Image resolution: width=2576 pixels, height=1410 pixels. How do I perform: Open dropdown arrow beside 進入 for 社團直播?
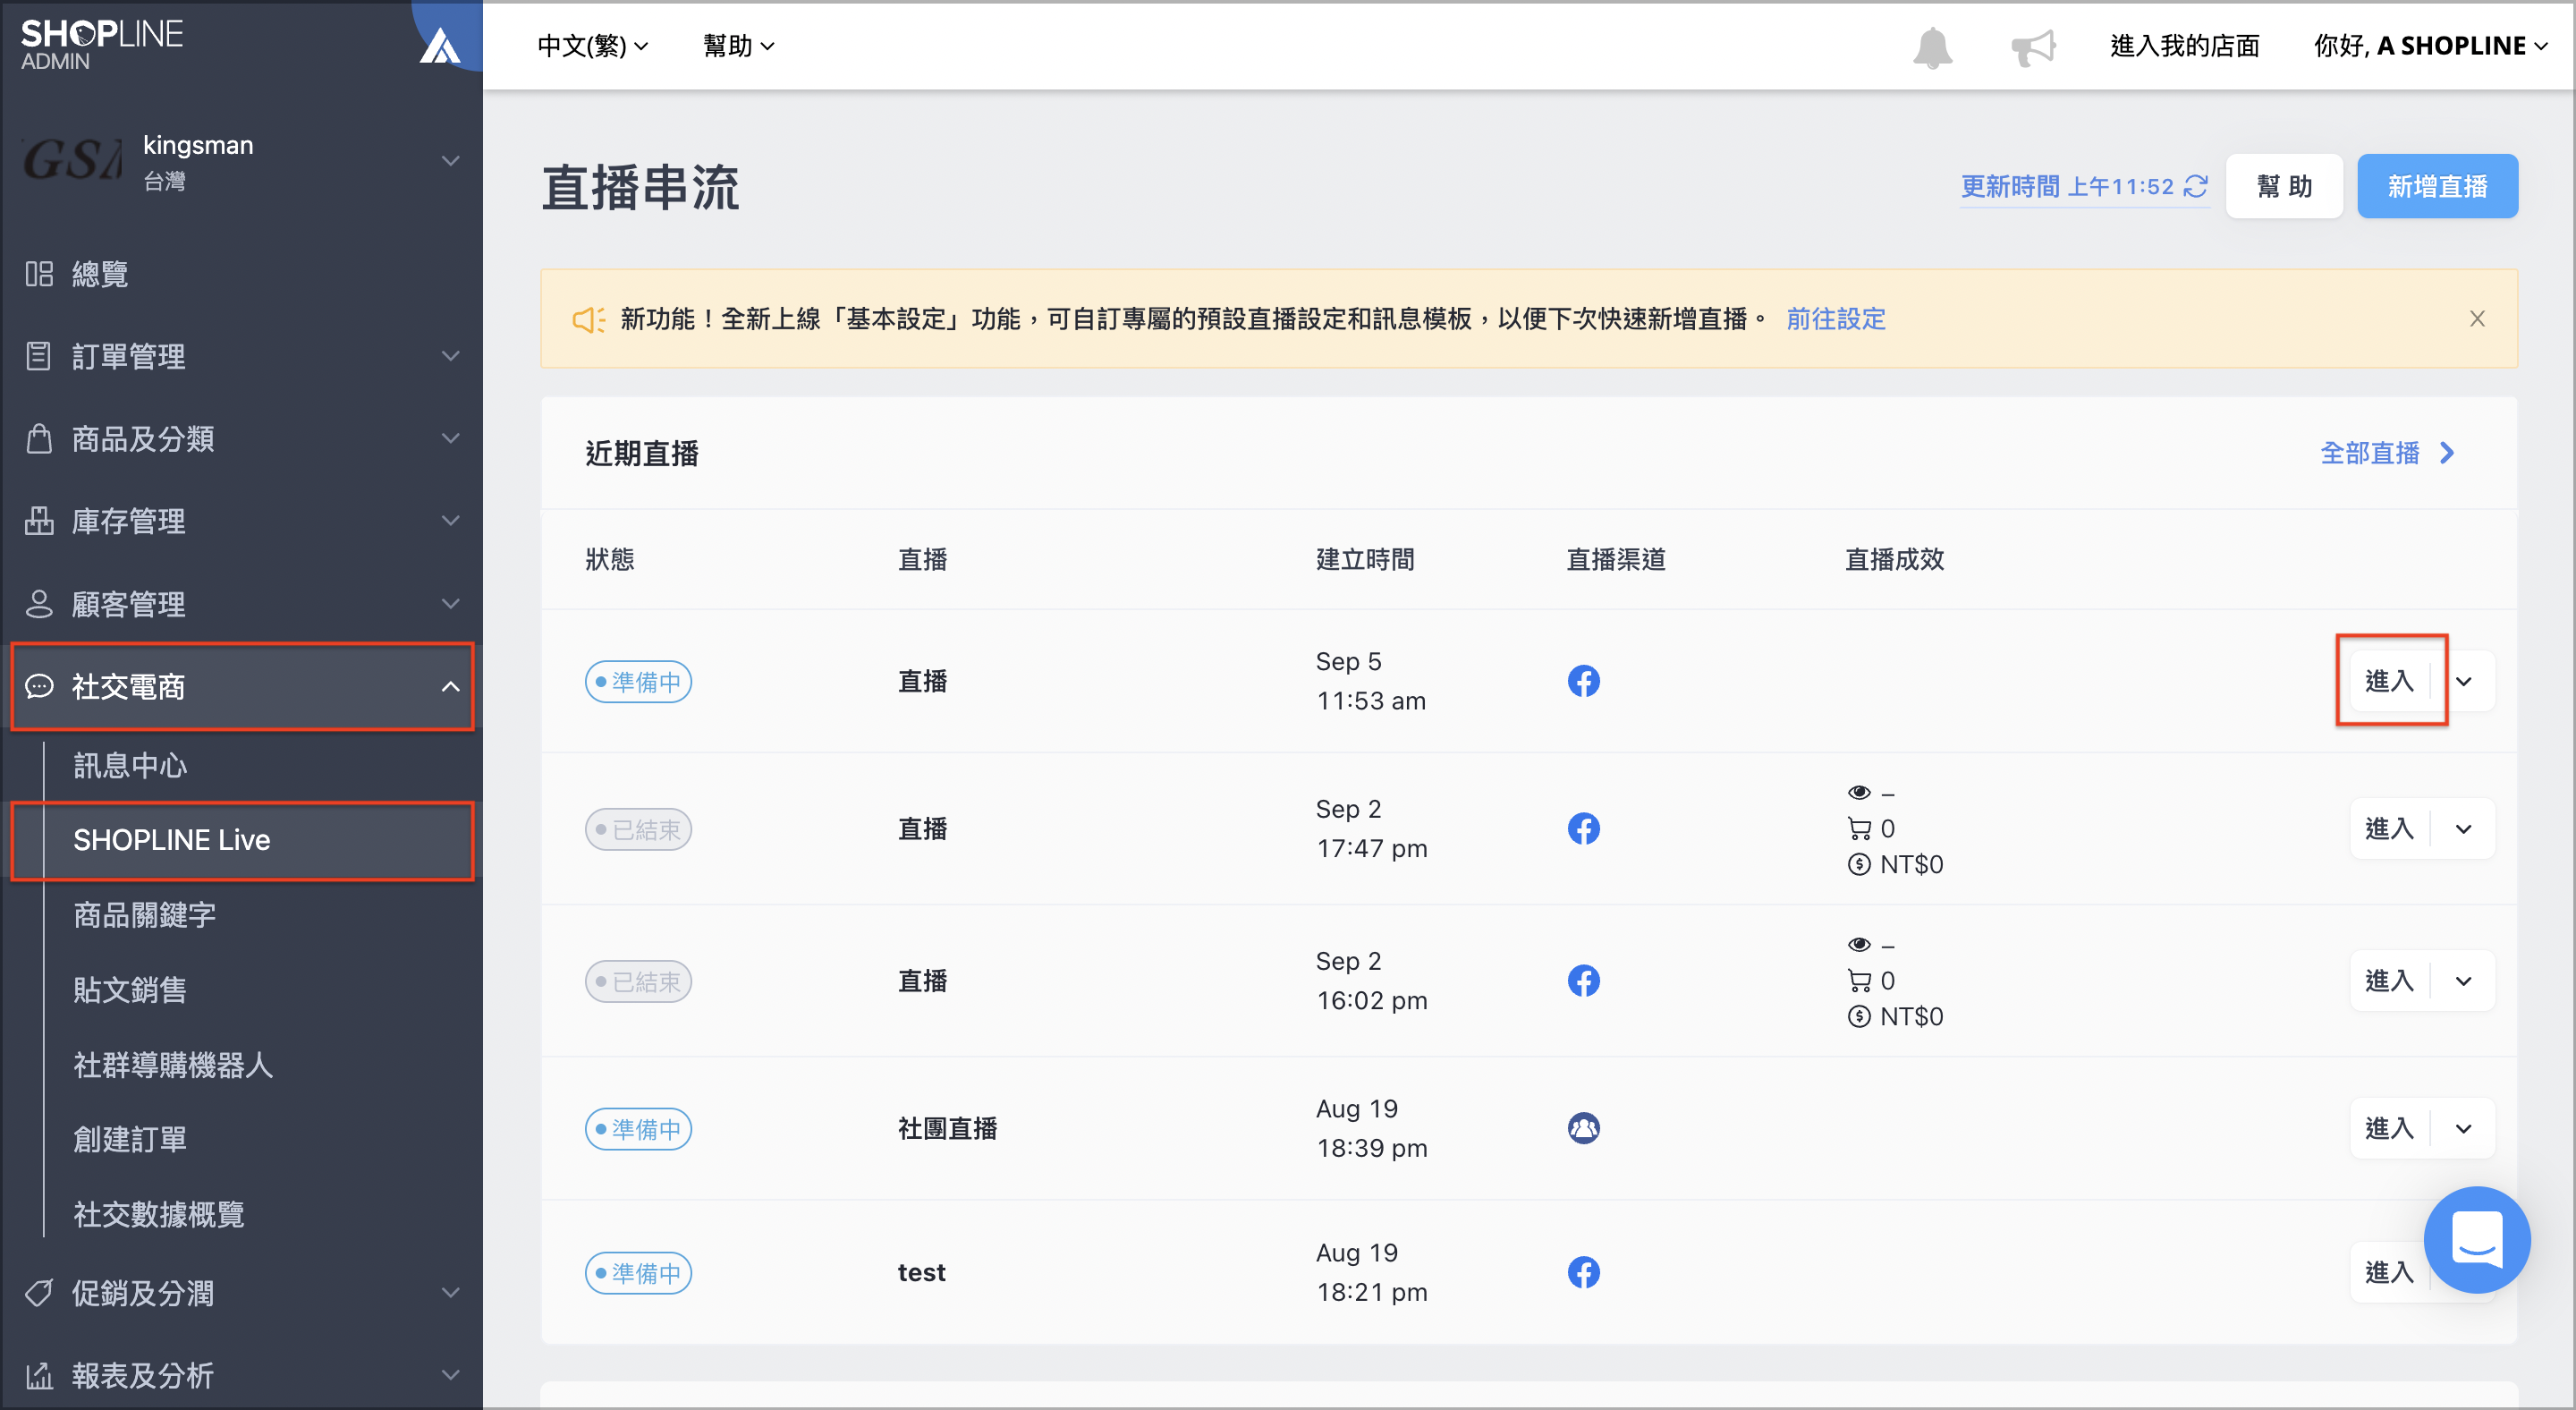(x=2464, y=1128)
